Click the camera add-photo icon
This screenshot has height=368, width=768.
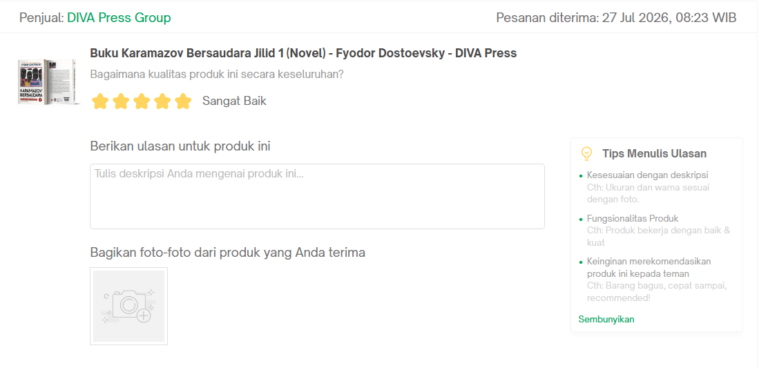click(x=129, y=306)
